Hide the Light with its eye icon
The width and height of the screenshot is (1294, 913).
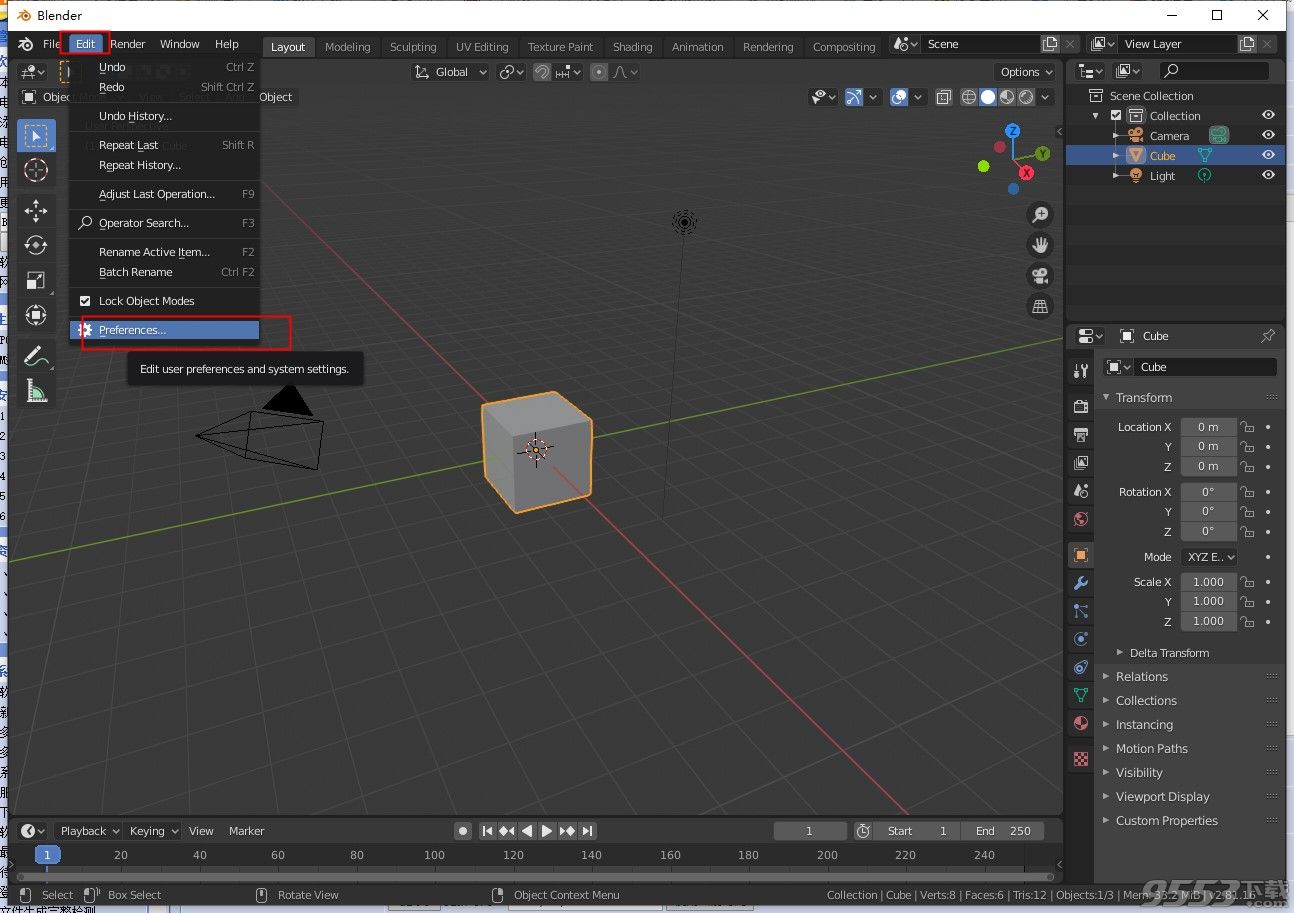click(1268, 175)
